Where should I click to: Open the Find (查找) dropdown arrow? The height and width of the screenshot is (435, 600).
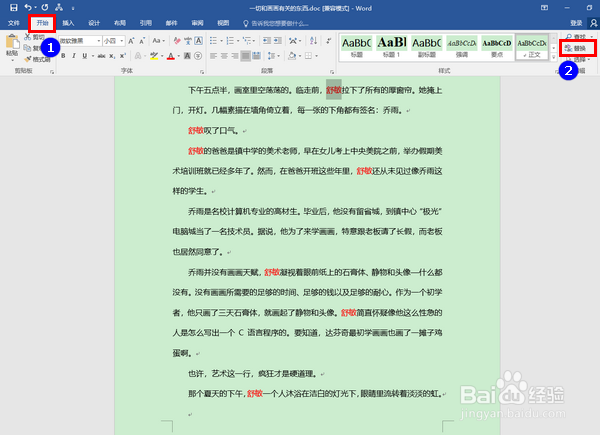click(592, 37)
